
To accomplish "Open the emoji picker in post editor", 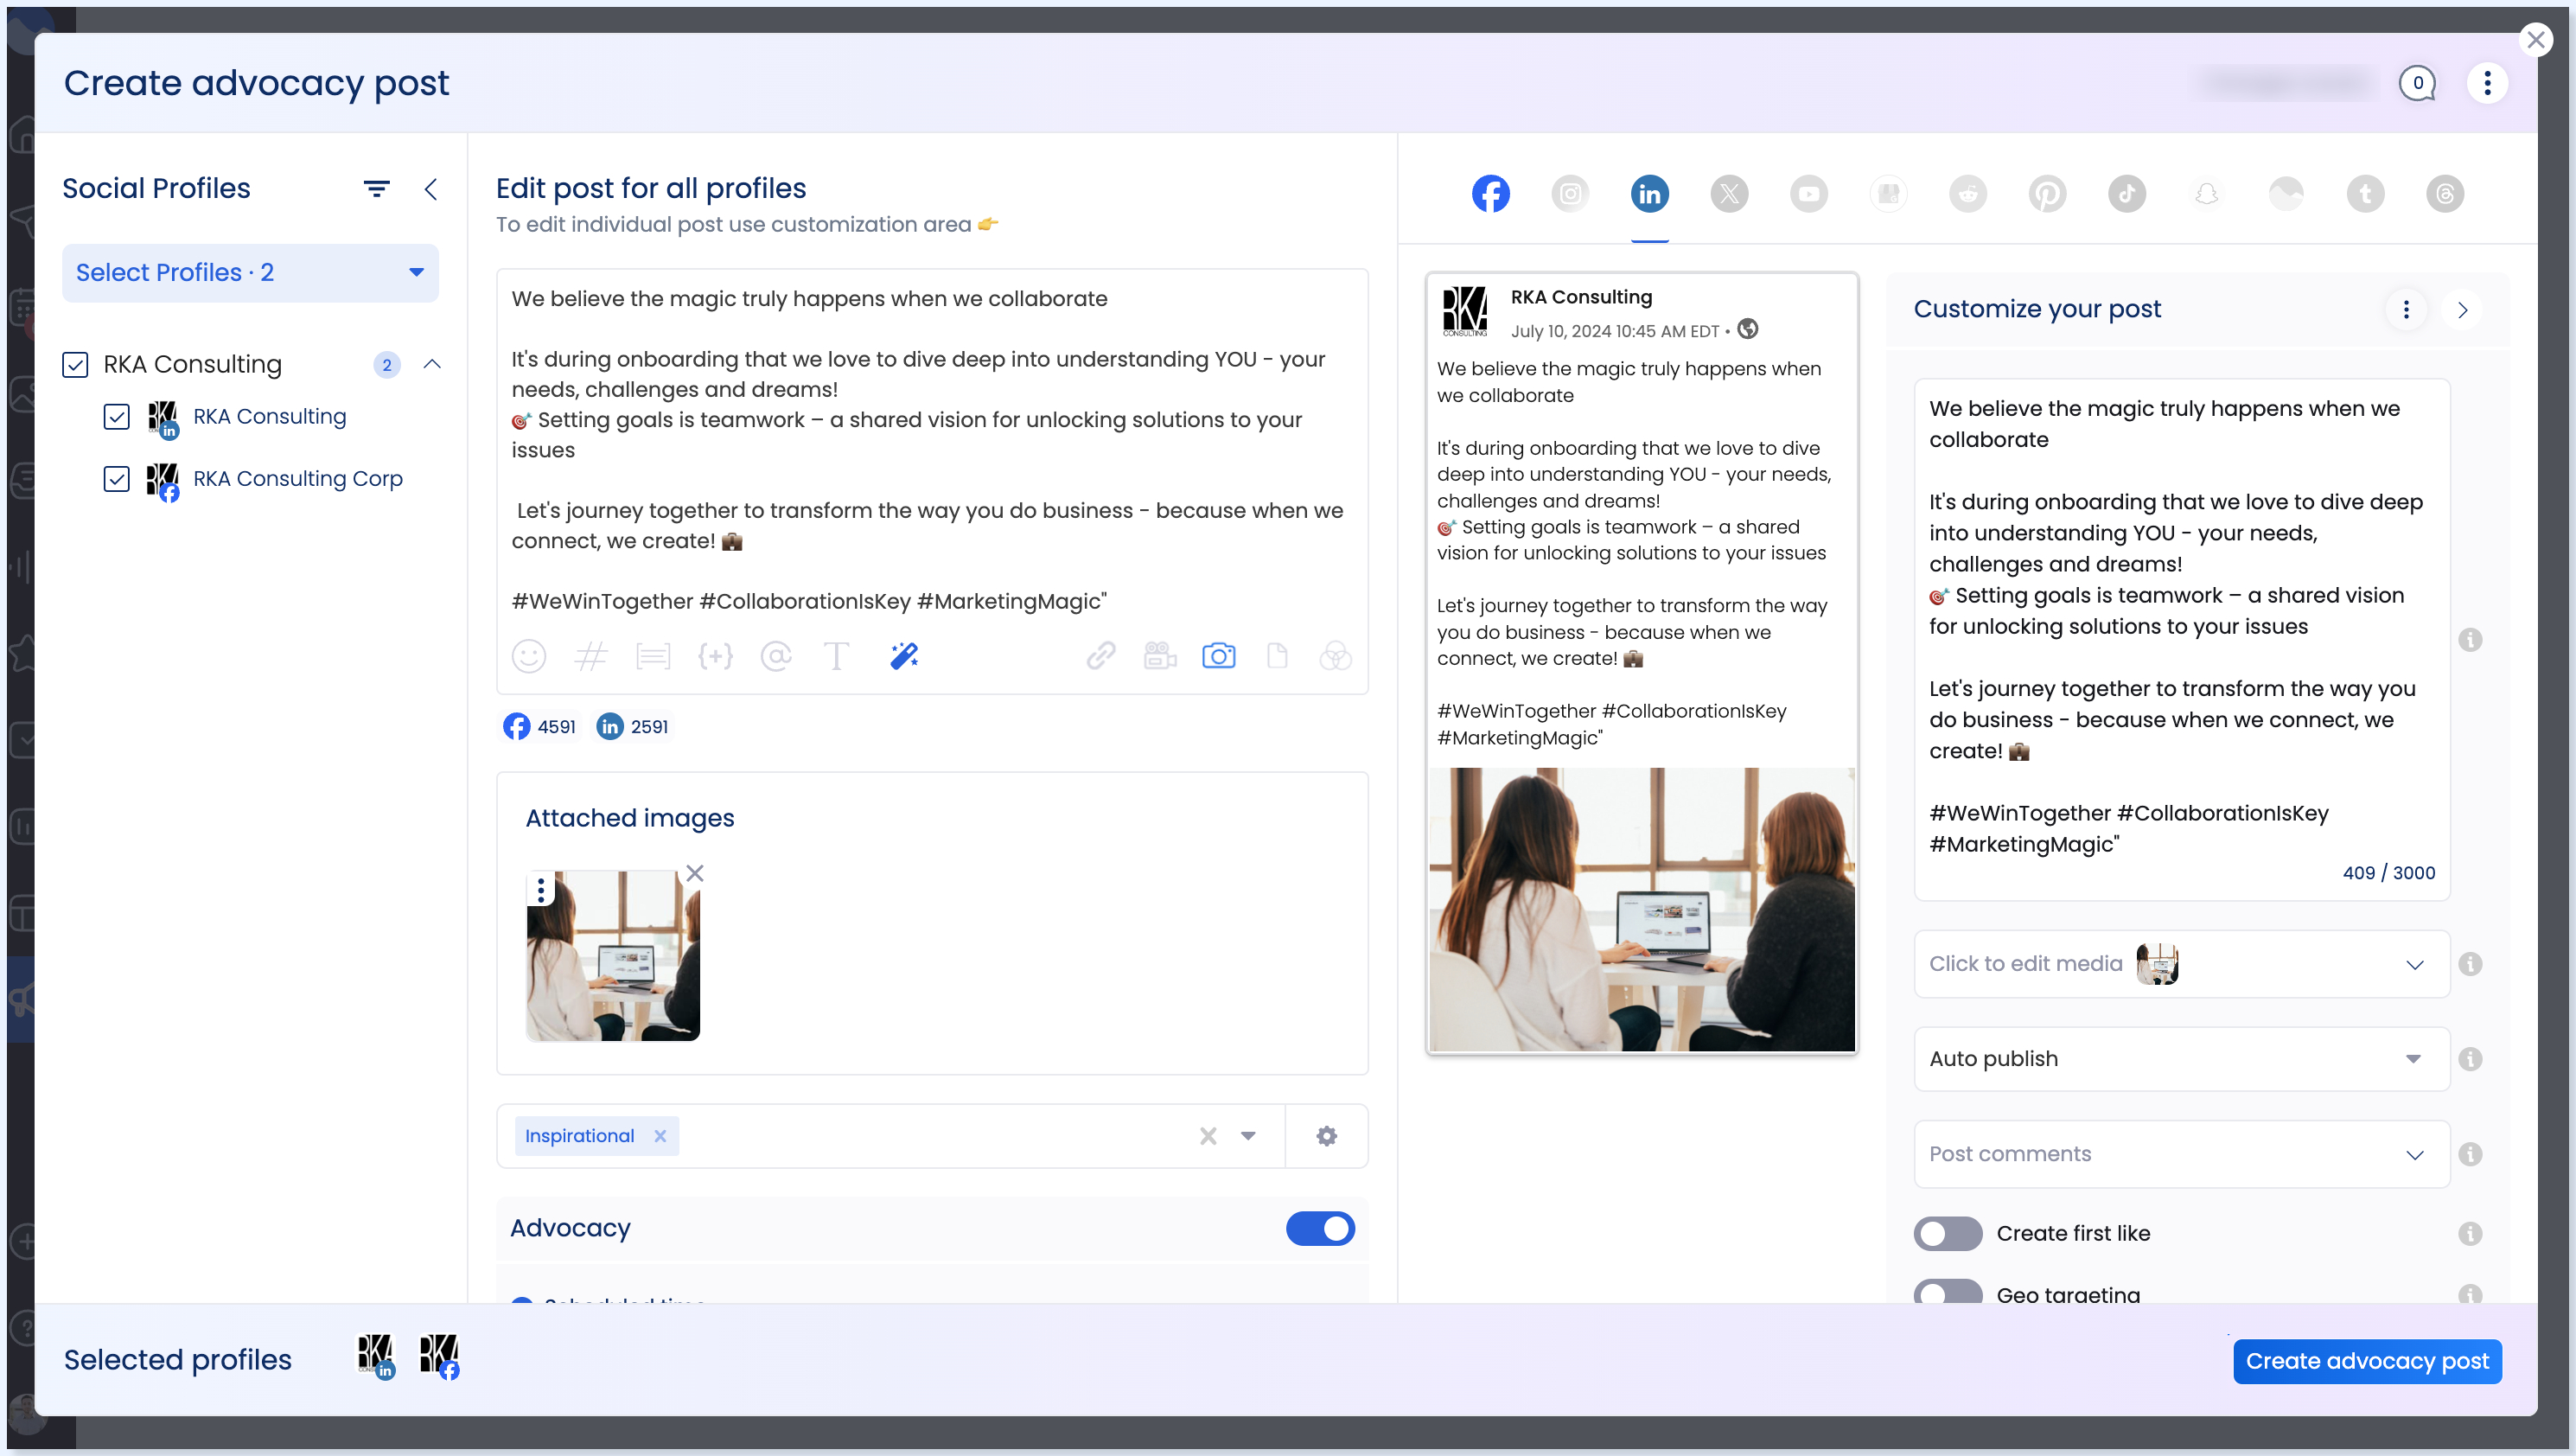I will [x=529, y=657].
